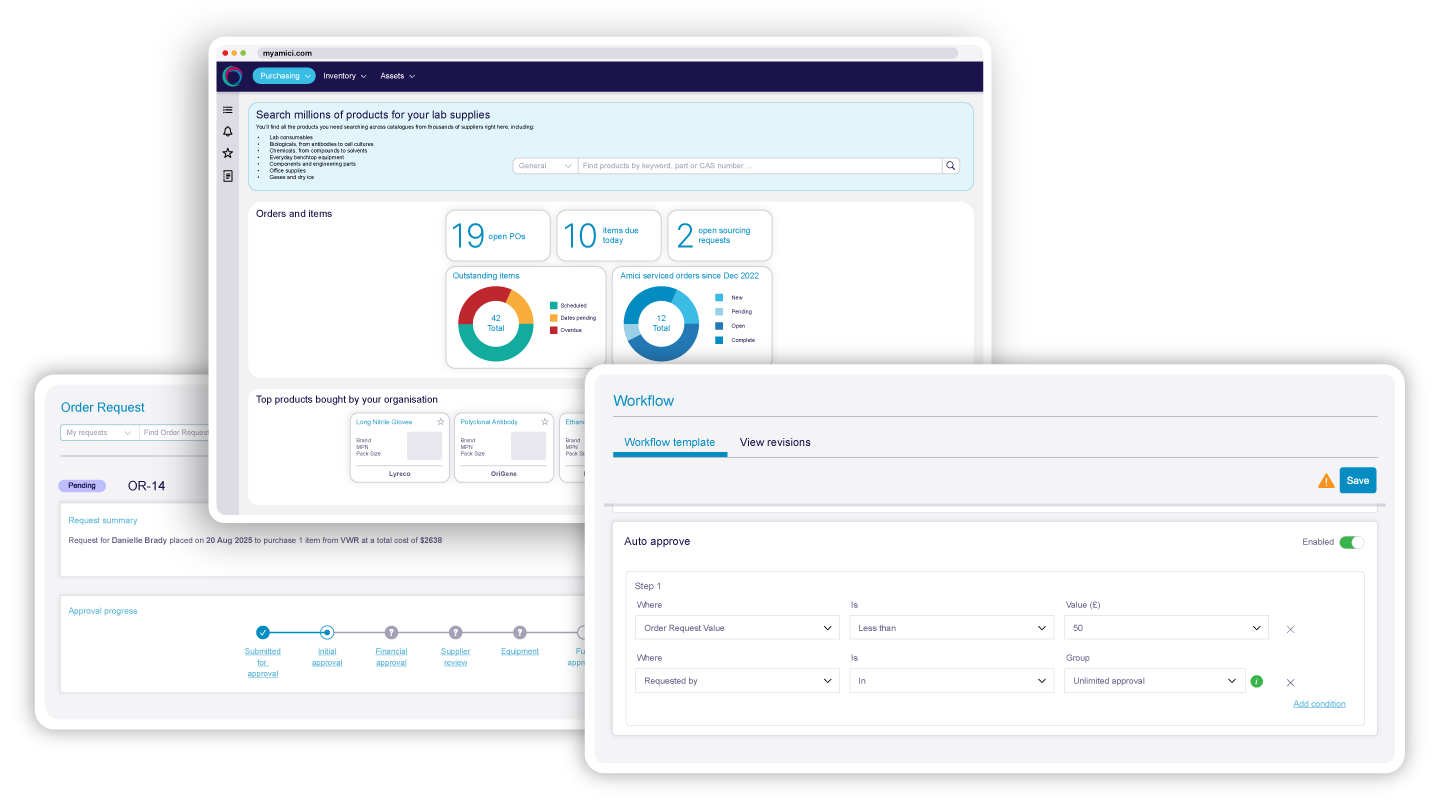Viewport: 1440px width, 809px height.
Task: Click the Add condition link
Action: (1319, 704)
